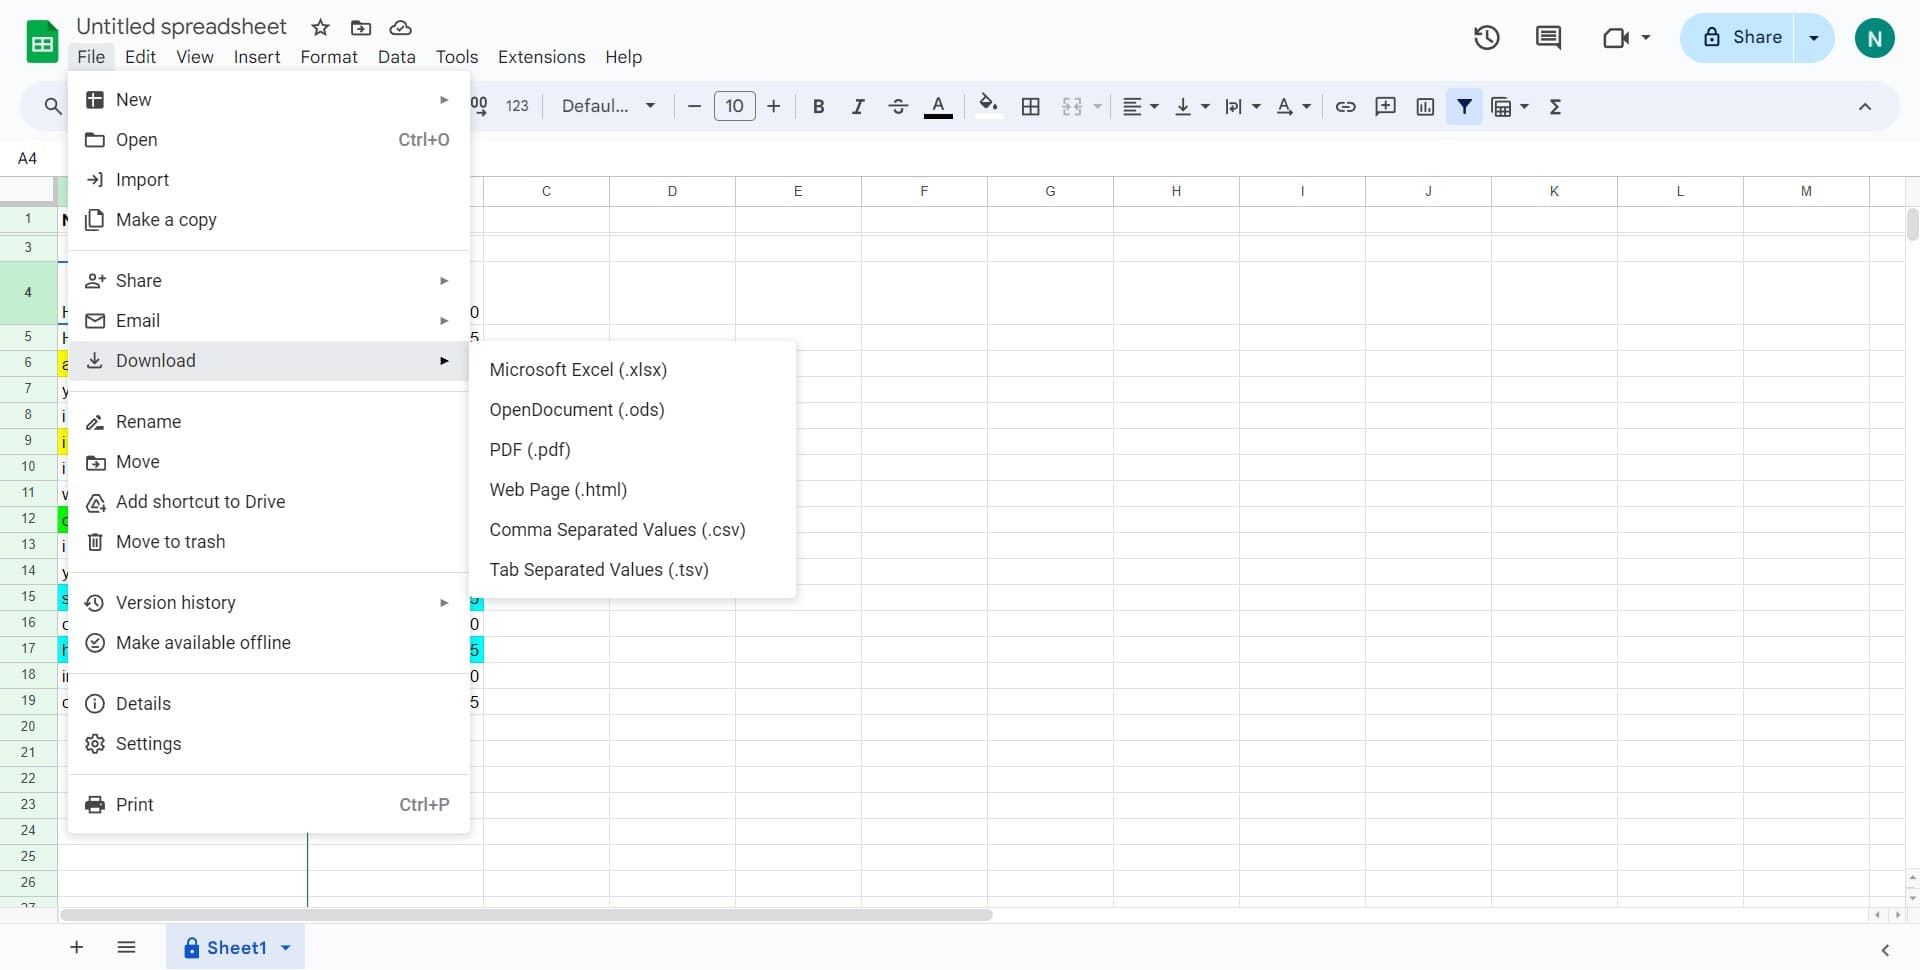Click the font size input field
Screen dimensions: 1920x970
click(x=734, y=106)
